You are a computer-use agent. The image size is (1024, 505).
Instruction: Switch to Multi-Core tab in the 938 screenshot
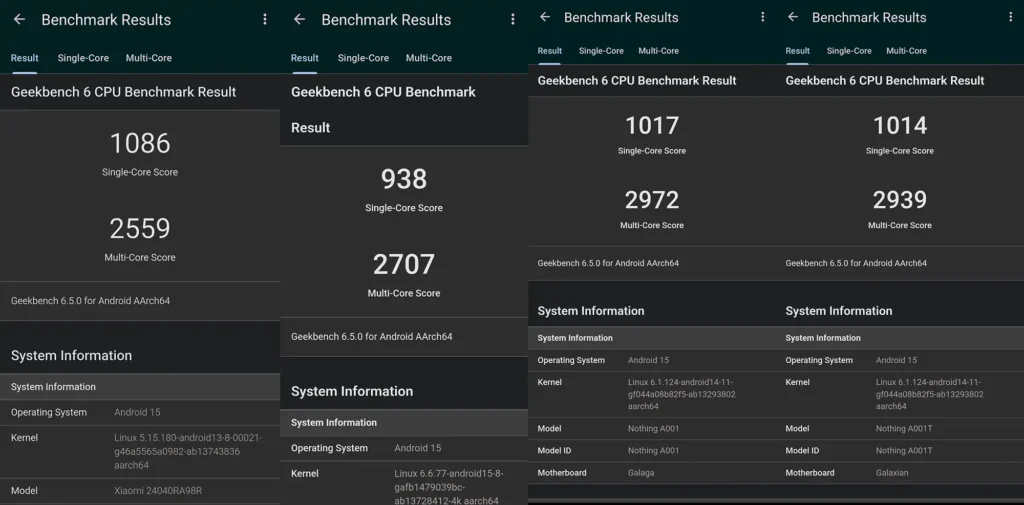(428, 58)
